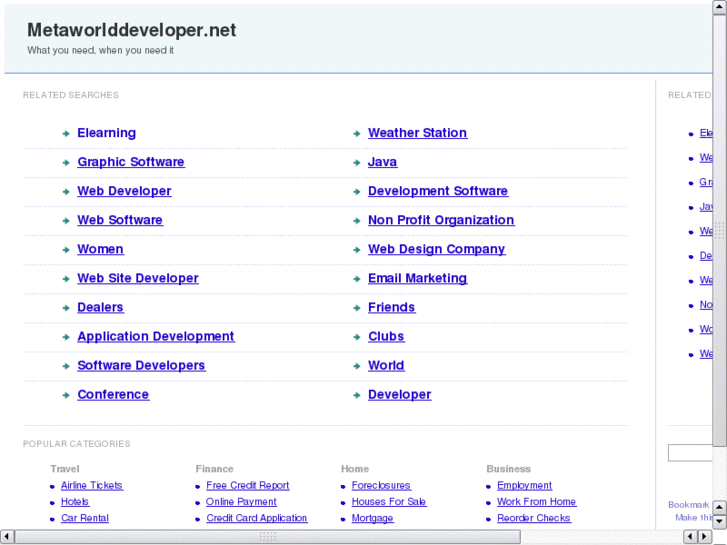Click the vertical scrollbar thumb

[x=720, y=230]
